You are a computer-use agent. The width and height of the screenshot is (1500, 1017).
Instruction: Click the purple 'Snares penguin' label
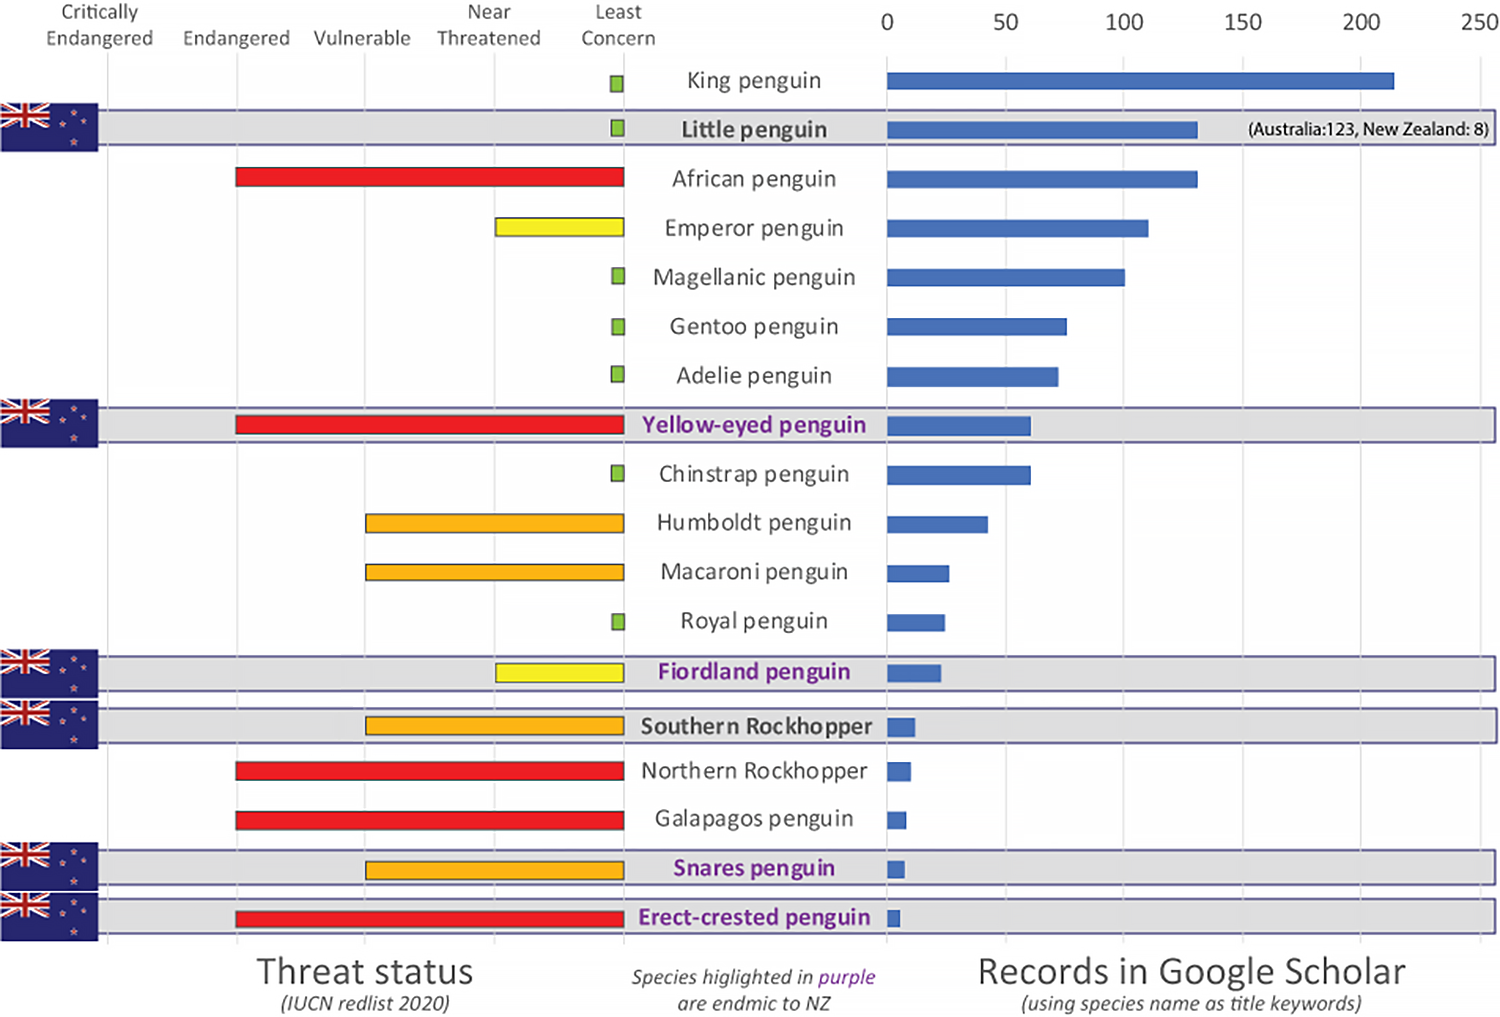click(x=754, y=868)
